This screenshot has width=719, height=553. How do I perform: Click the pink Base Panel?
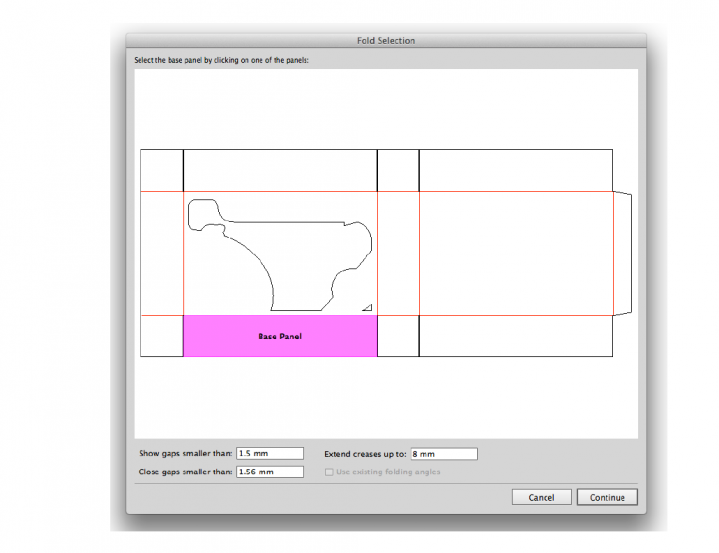click(279, 336)
